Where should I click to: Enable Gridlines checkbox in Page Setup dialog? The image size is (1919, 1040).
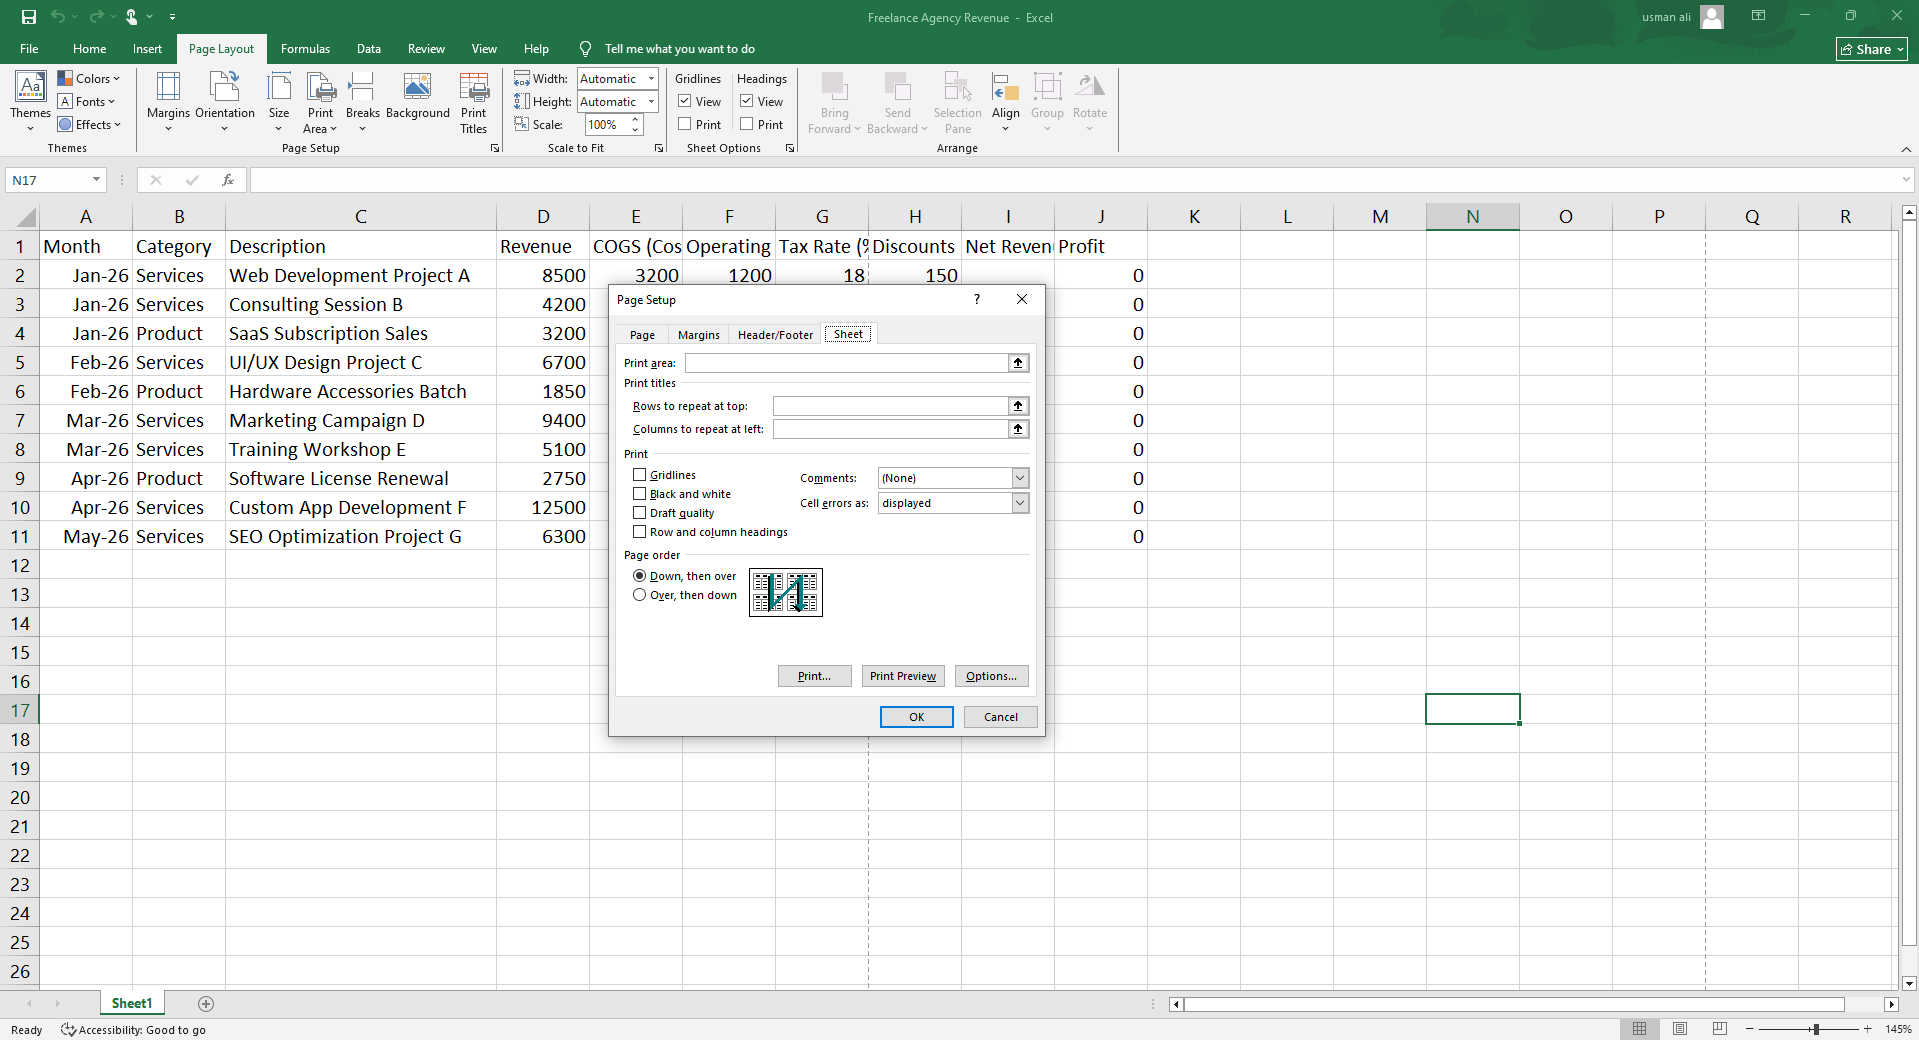click(640, 475)
